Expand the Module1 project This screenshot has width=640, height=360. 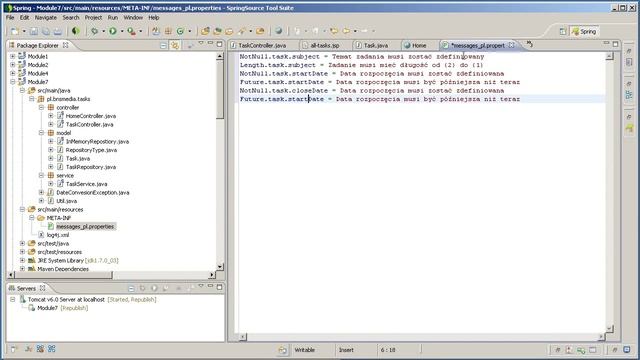click(13, 56)
